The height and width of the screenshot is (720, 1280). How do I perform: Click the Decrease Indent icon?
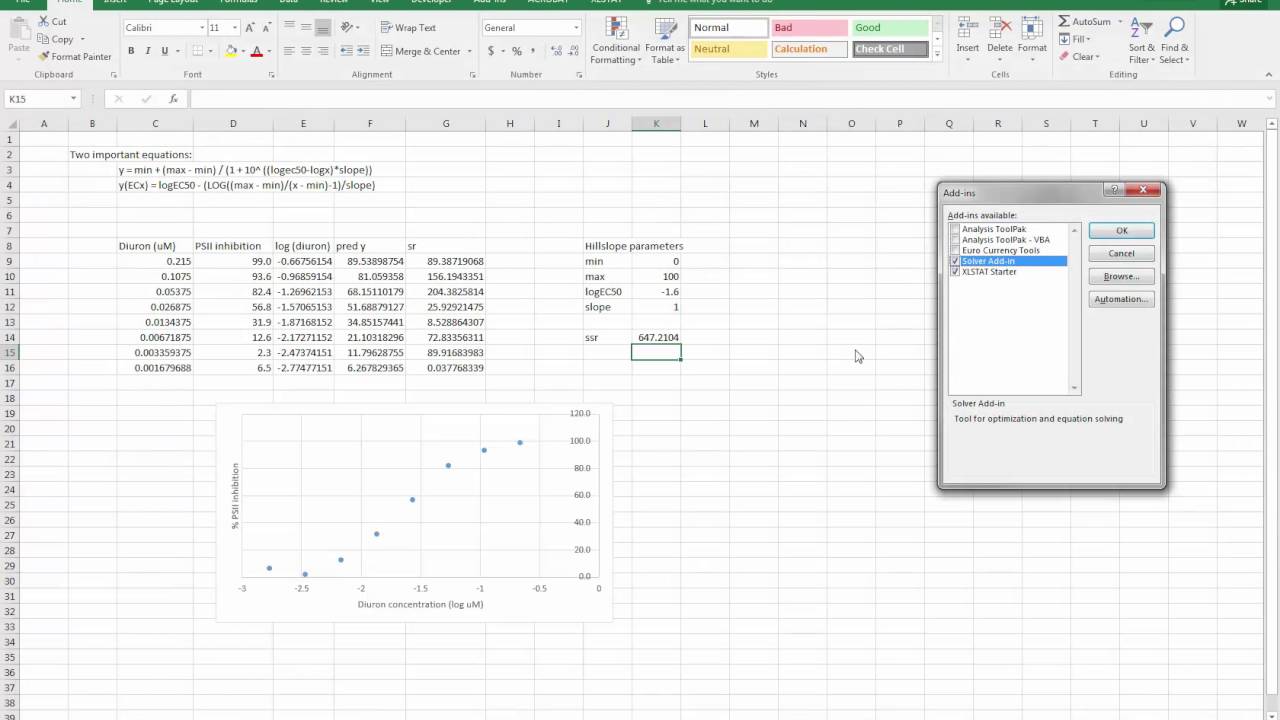[x=346, y=51]
